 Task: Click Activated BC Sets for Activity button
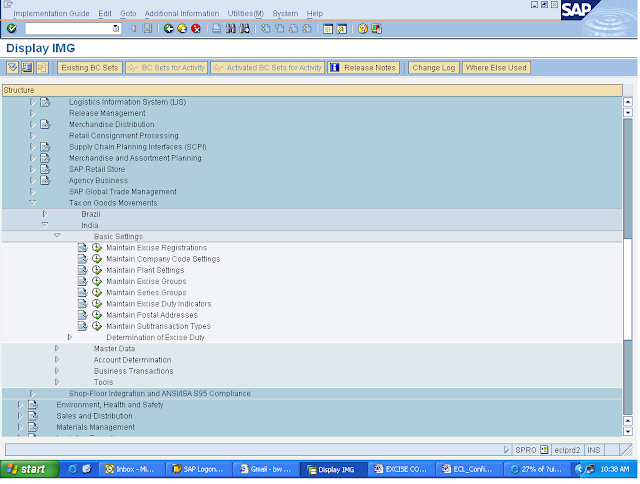(x=268, y=68)
